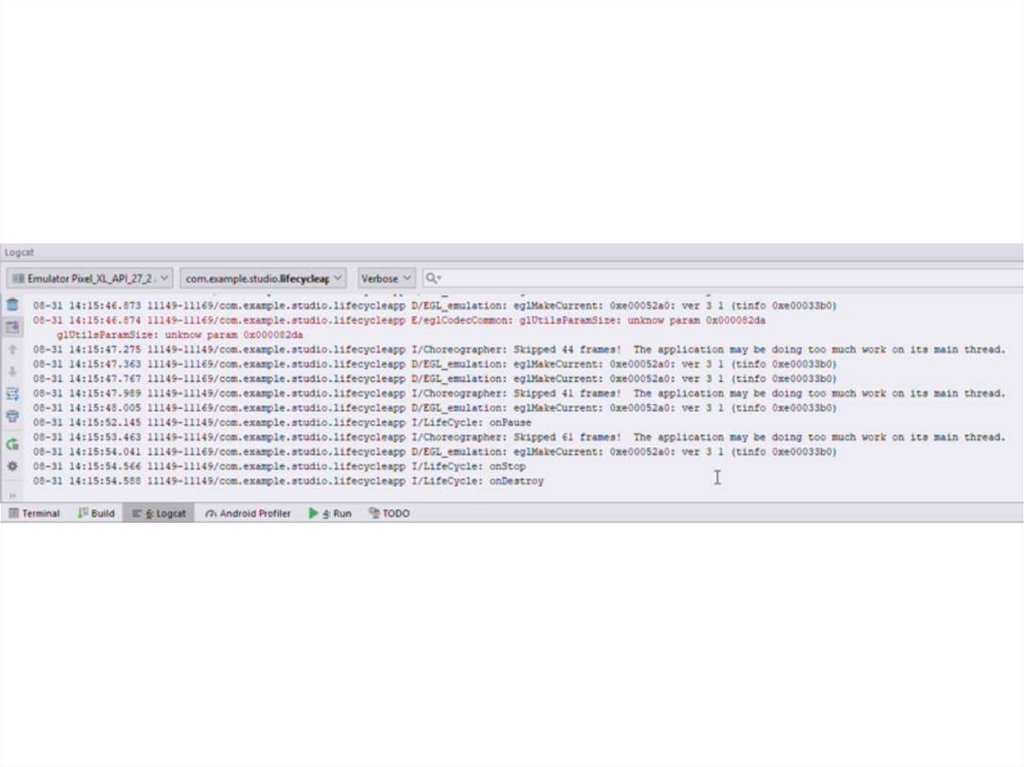The width and height of the screenshot is (1024, 767).
Task: Click the up arrow stack trace icon
Action: tap(12, 350)
